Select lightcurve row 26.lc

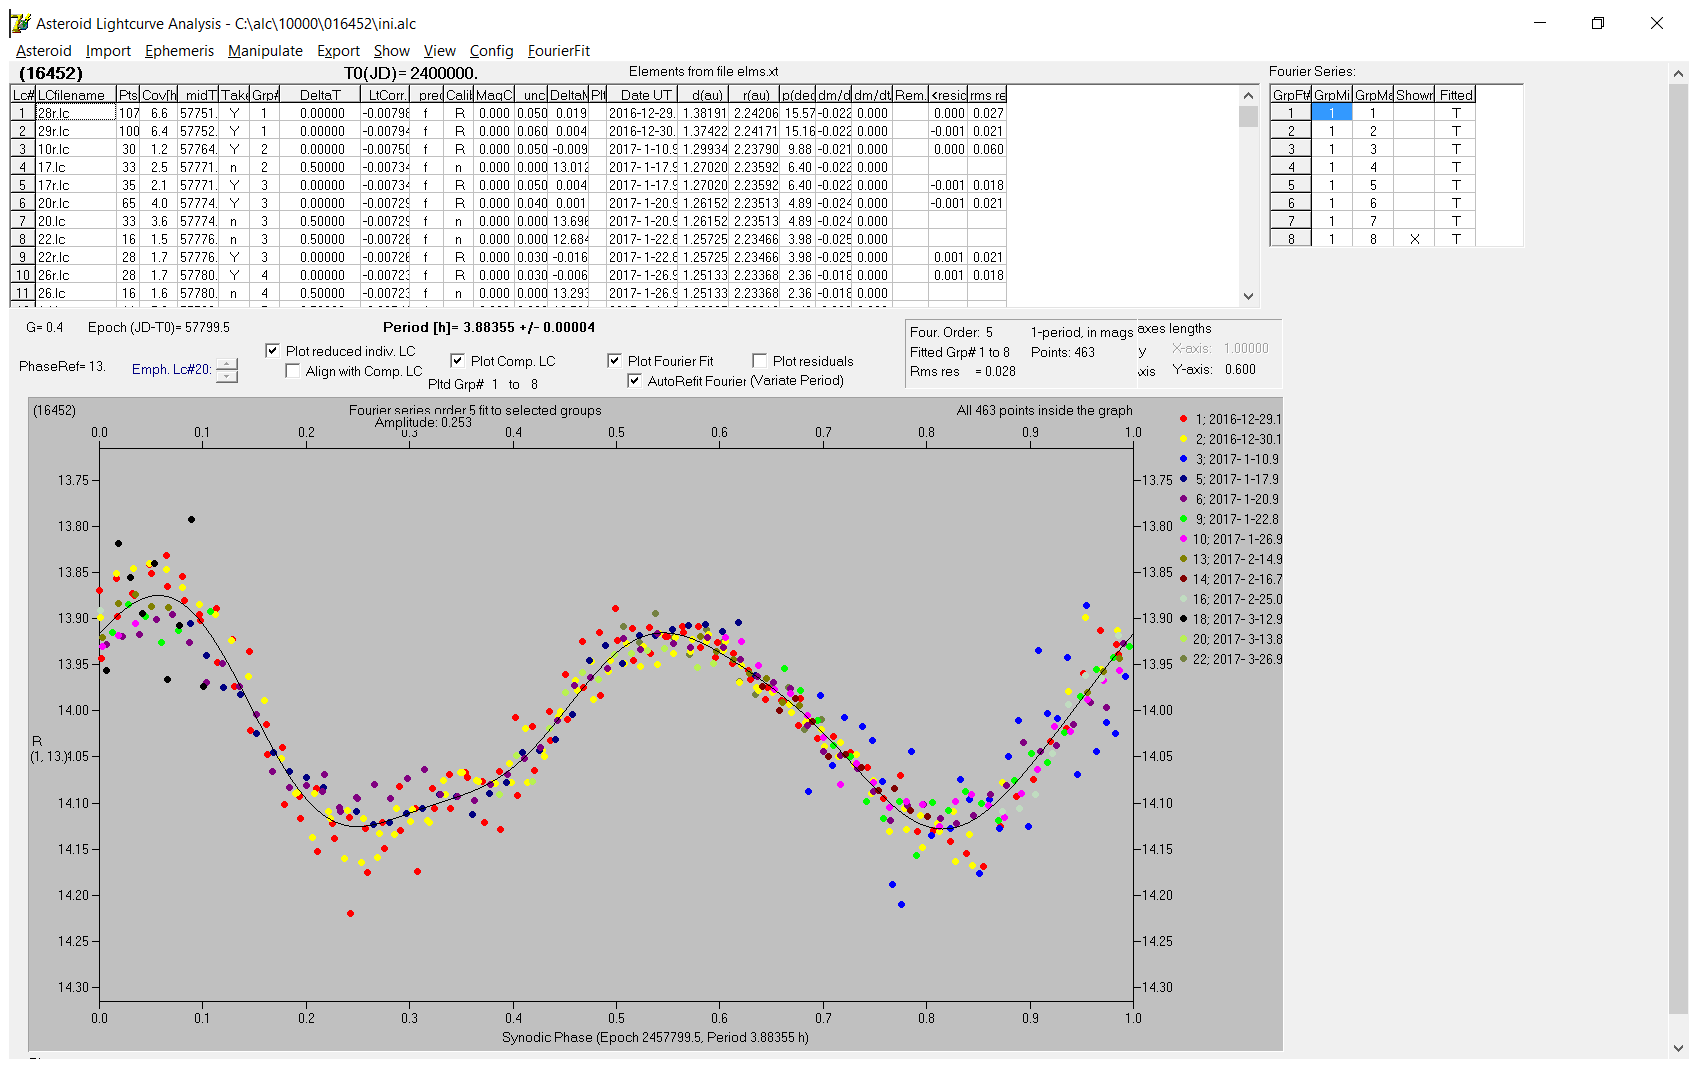tap(508, 293)
